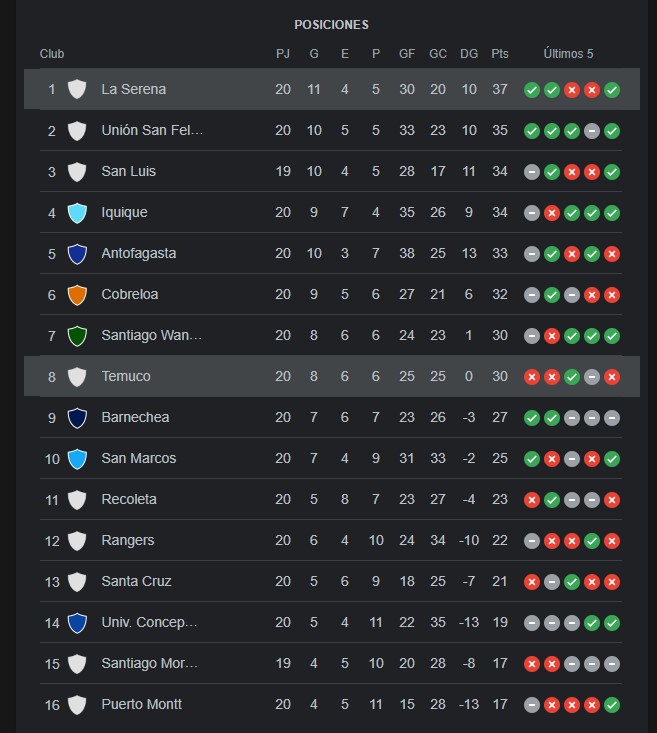Click Puerto Montt's latest win checkmark
The width and height of the screenshot is (657, 733).
pyautogui.click(x=612, y=705)
